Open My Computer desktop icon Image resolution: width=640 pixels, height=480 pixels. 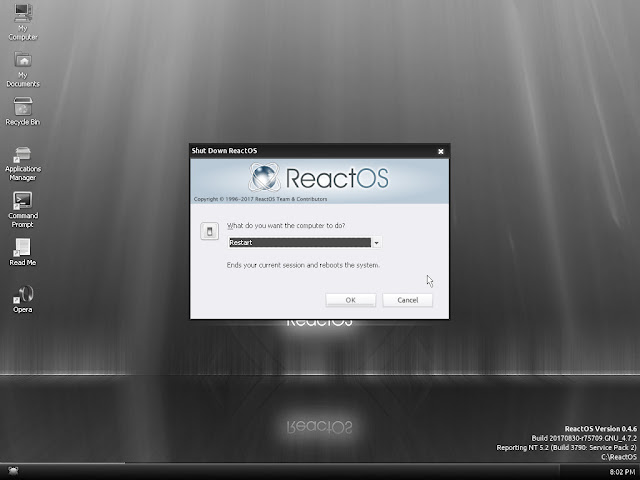tap(23, 21)
